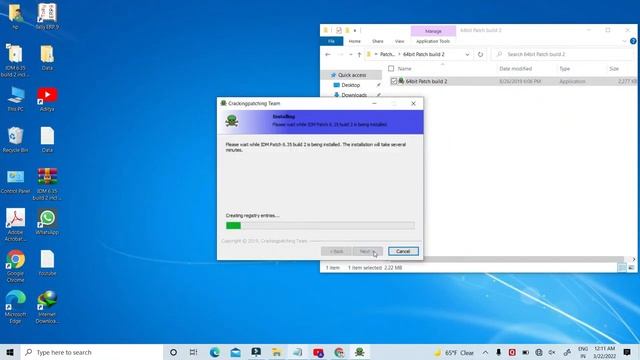Open the Tally ERP 9 desktop shortcut
The width and height of the screenshot is (640, 360).
tap(47, 16)
